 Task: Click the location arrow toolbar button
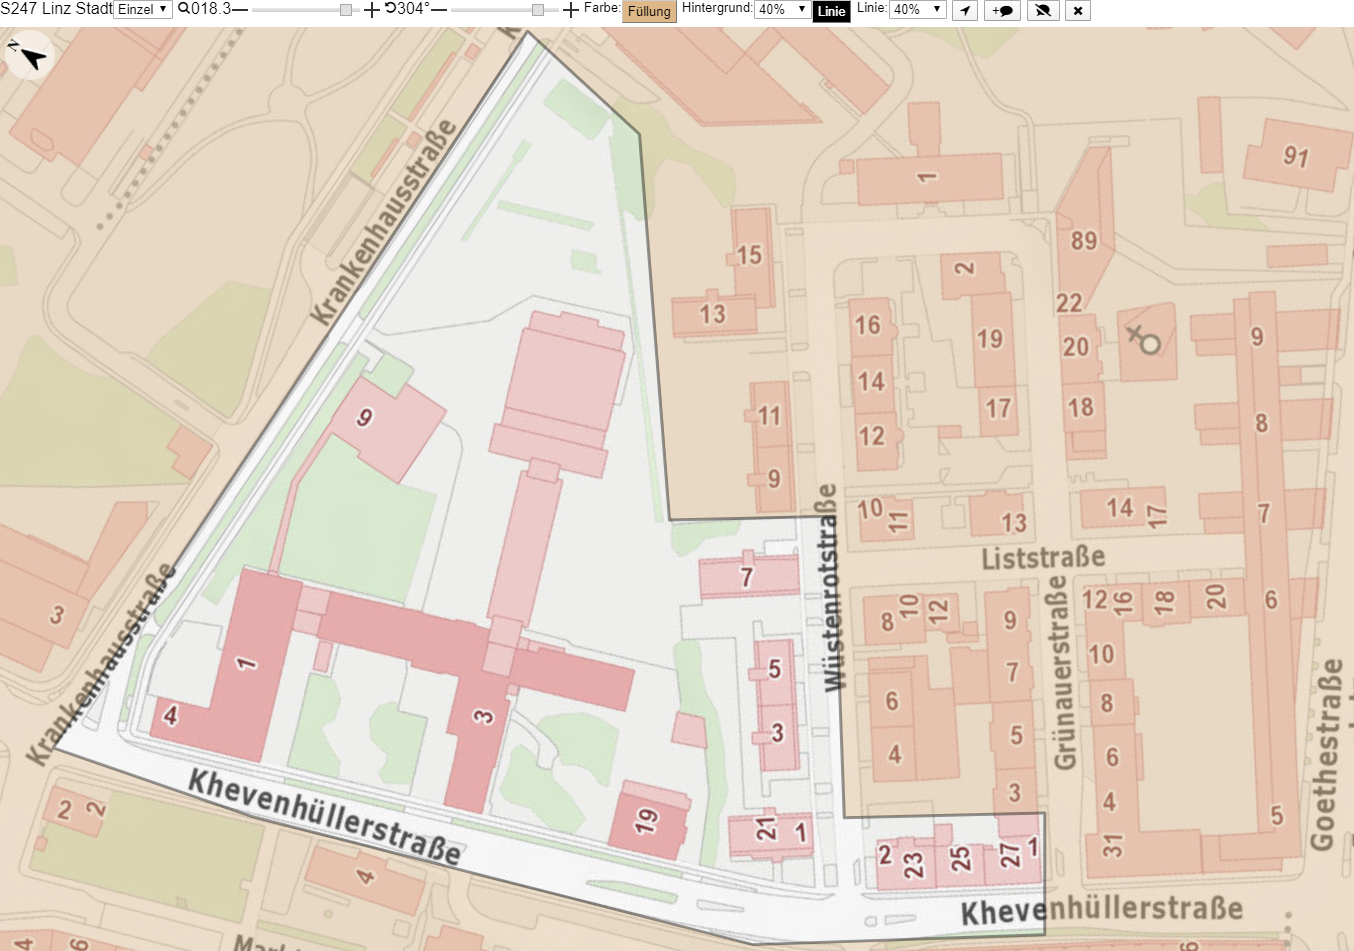pyautogui.click(x=964, y=10)
